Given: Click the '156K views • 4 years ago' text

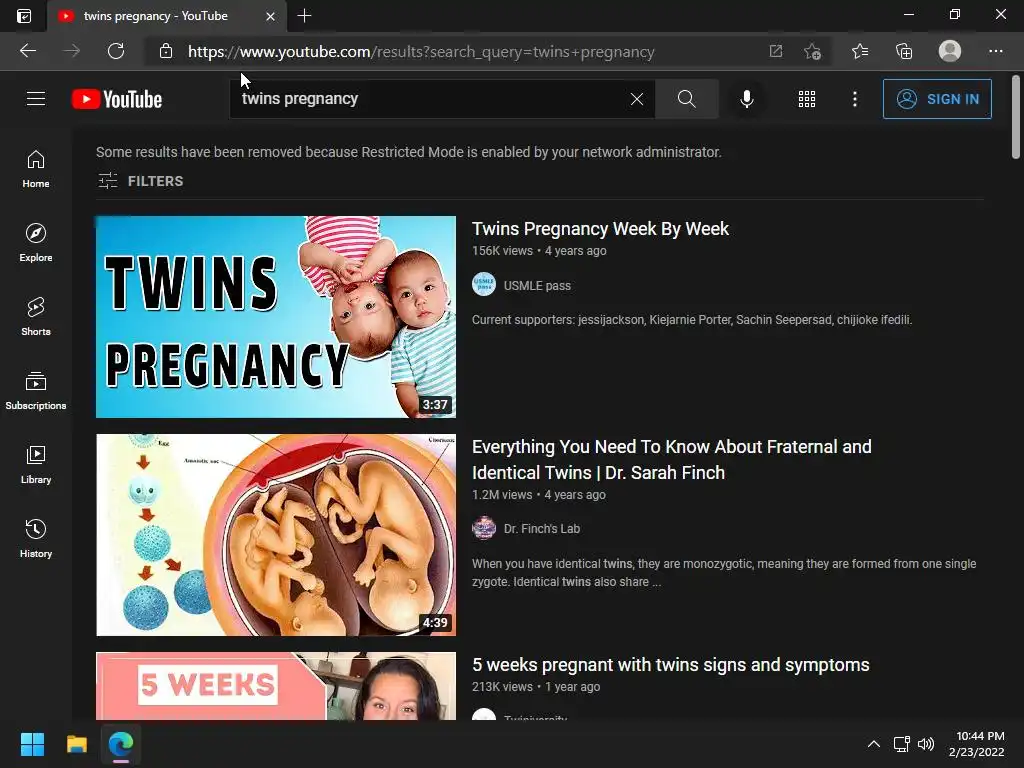Looking at the screenshot, I should click(539, 251).
